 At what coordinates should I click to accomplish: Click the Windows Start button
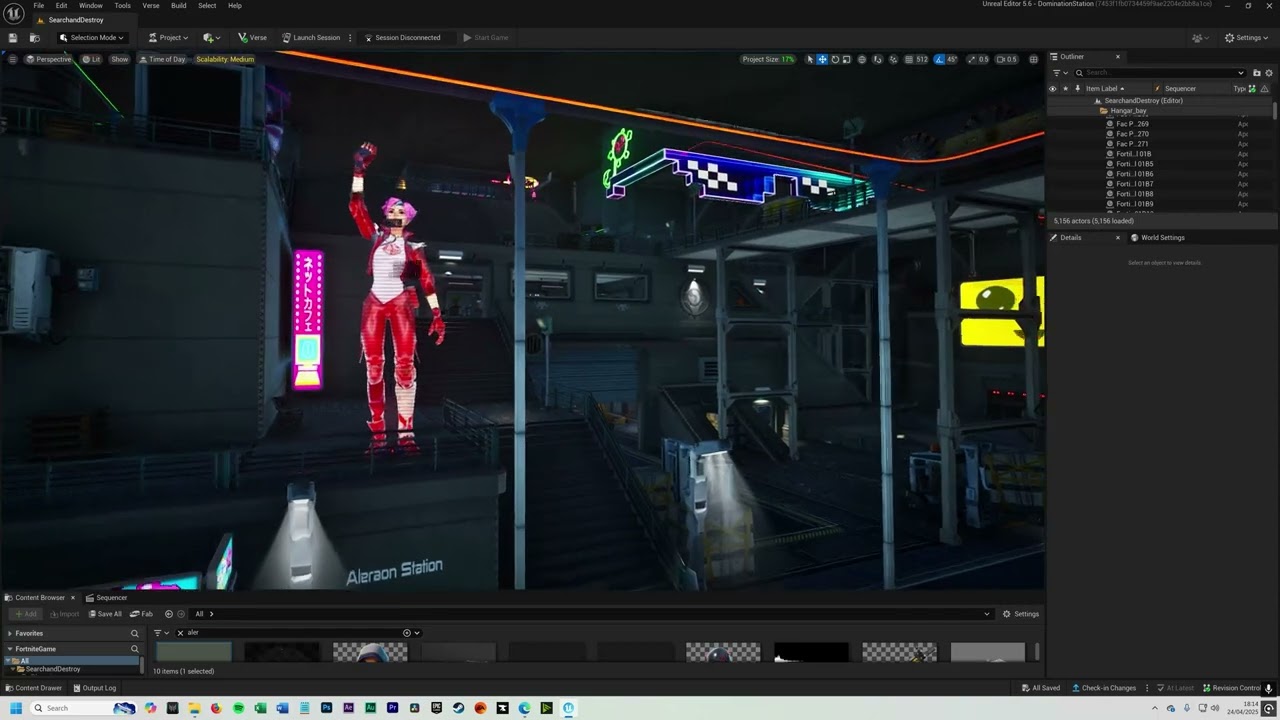pyautogui.click(x=16, y=708)
